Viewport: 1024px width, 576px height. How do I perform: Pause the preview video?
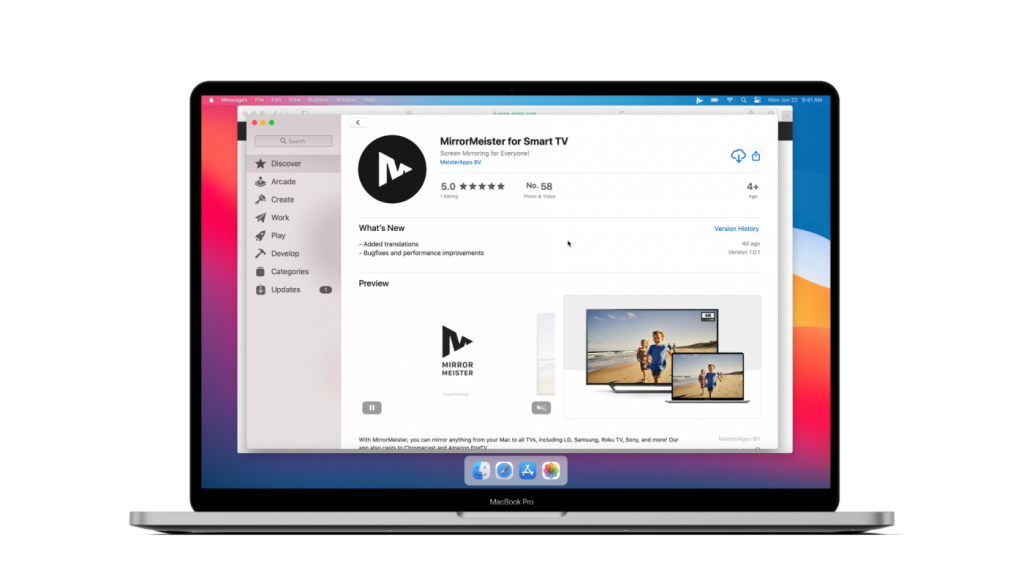click(x=372, y=408)
